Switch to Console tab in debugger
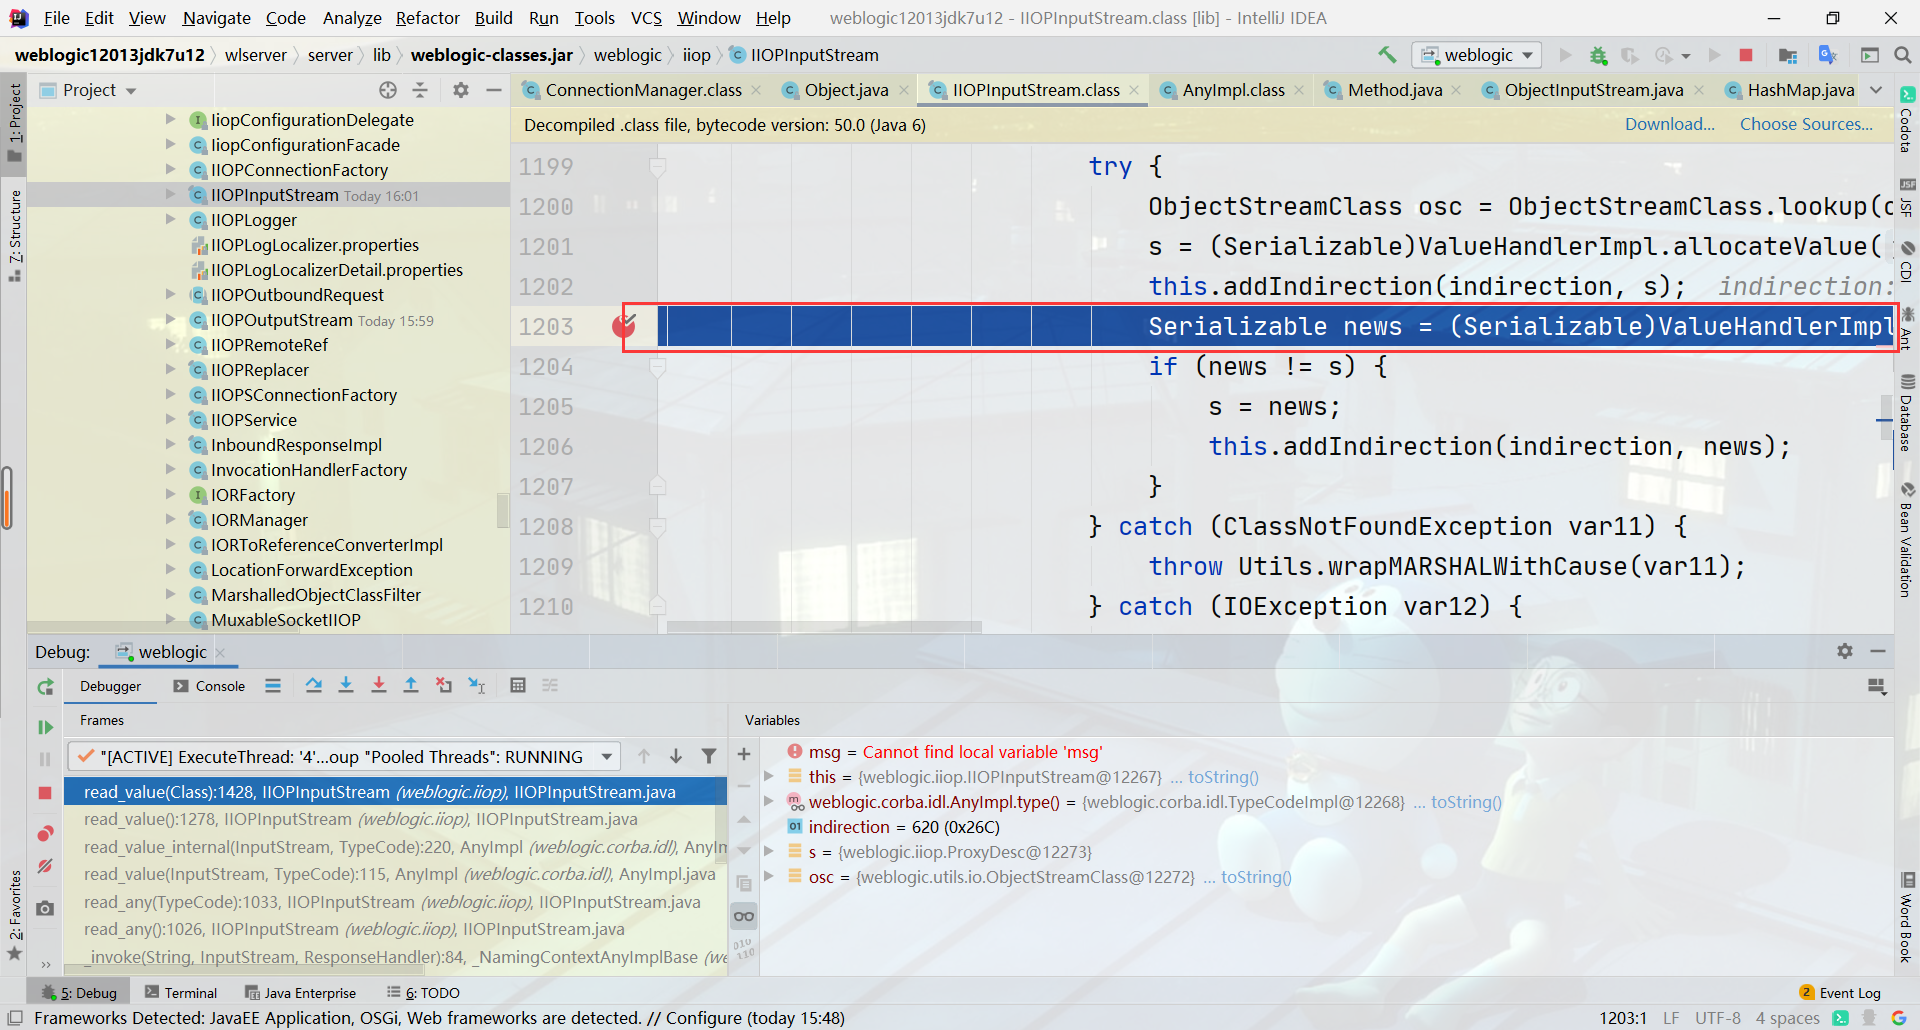The width and height of the screenshot is (1920, 1030). pyautogui.click(x=209, y=686)
